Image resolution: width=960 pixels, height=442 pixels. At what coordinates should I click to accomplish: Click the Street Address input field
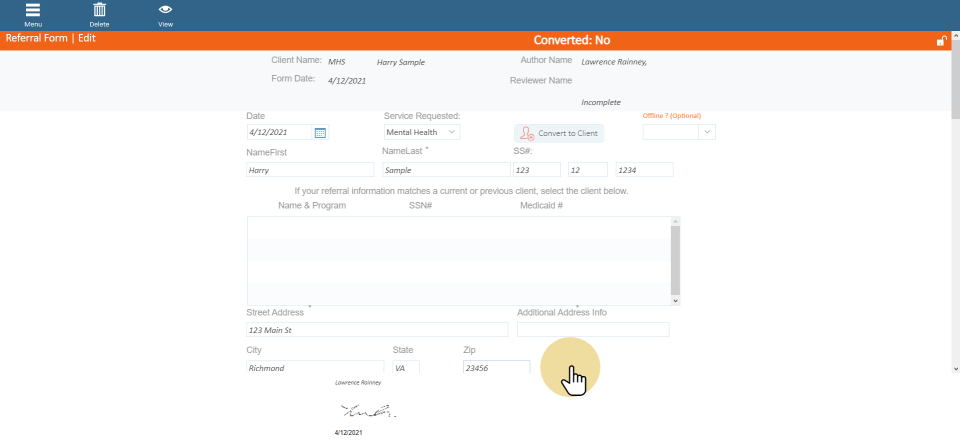pos(377,330)
